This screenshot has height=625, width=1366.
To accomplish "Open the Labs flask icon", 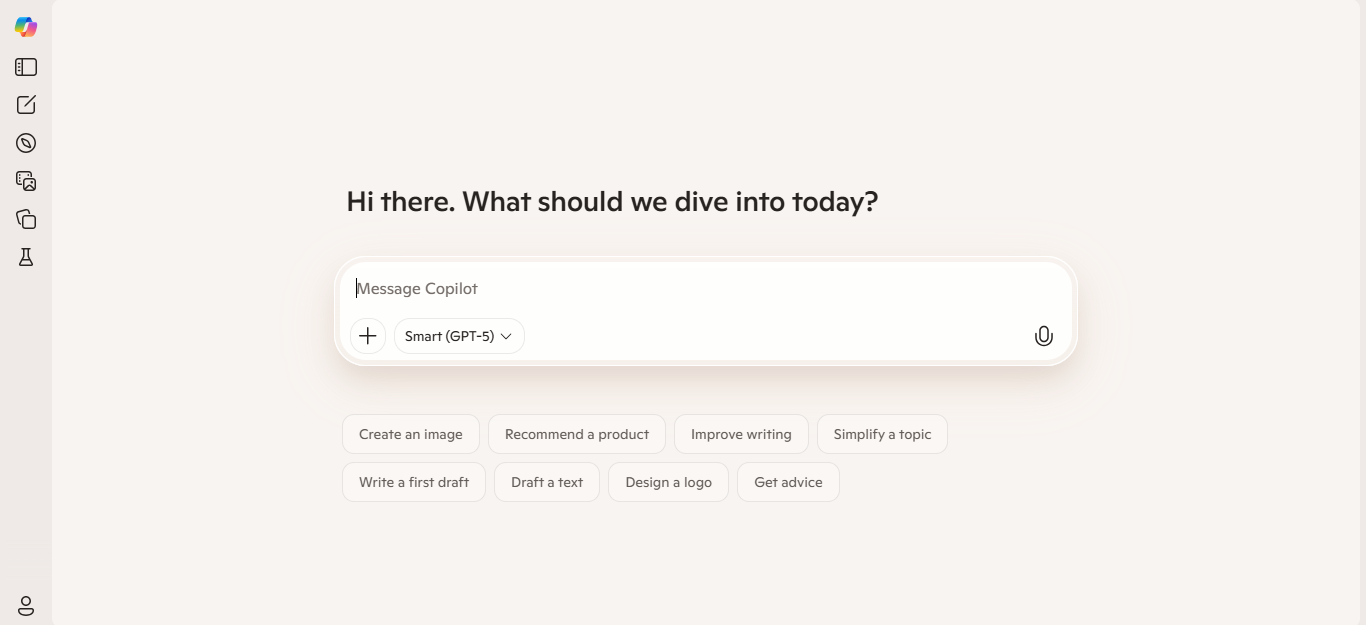I will pyautogui.click(x=26, y=257).
